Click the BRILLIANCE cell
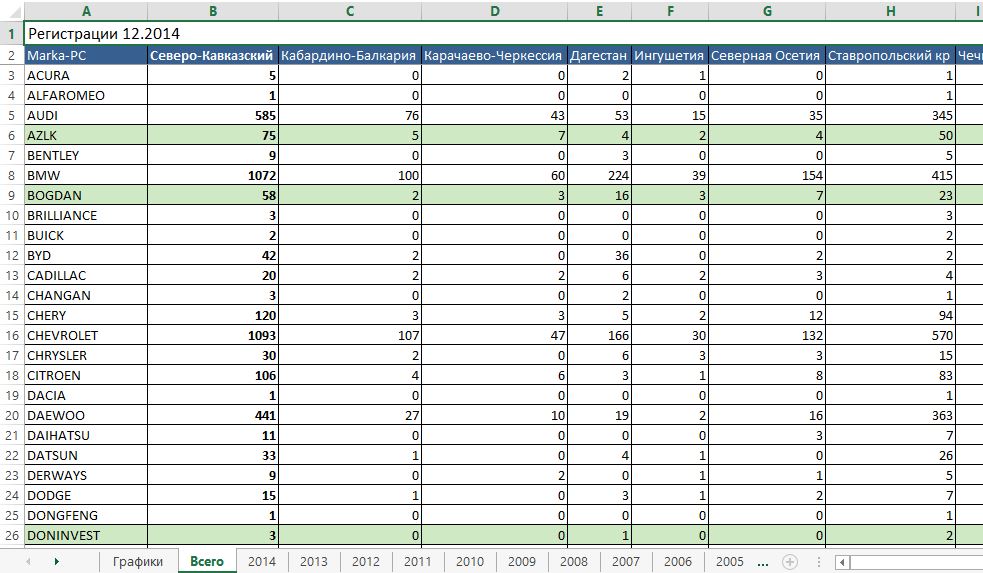Viewport: 983px width, 573px height. (86, 216)
